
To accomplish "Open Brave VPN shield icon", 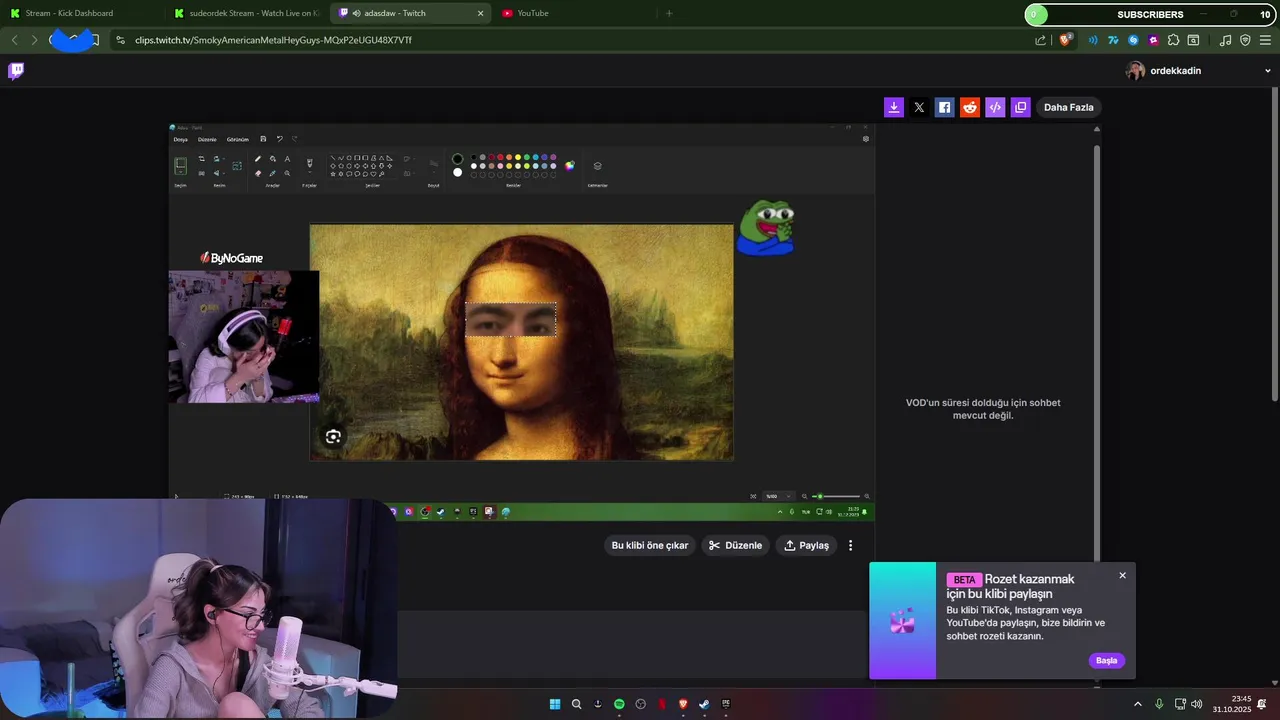I will point(1245,40).
